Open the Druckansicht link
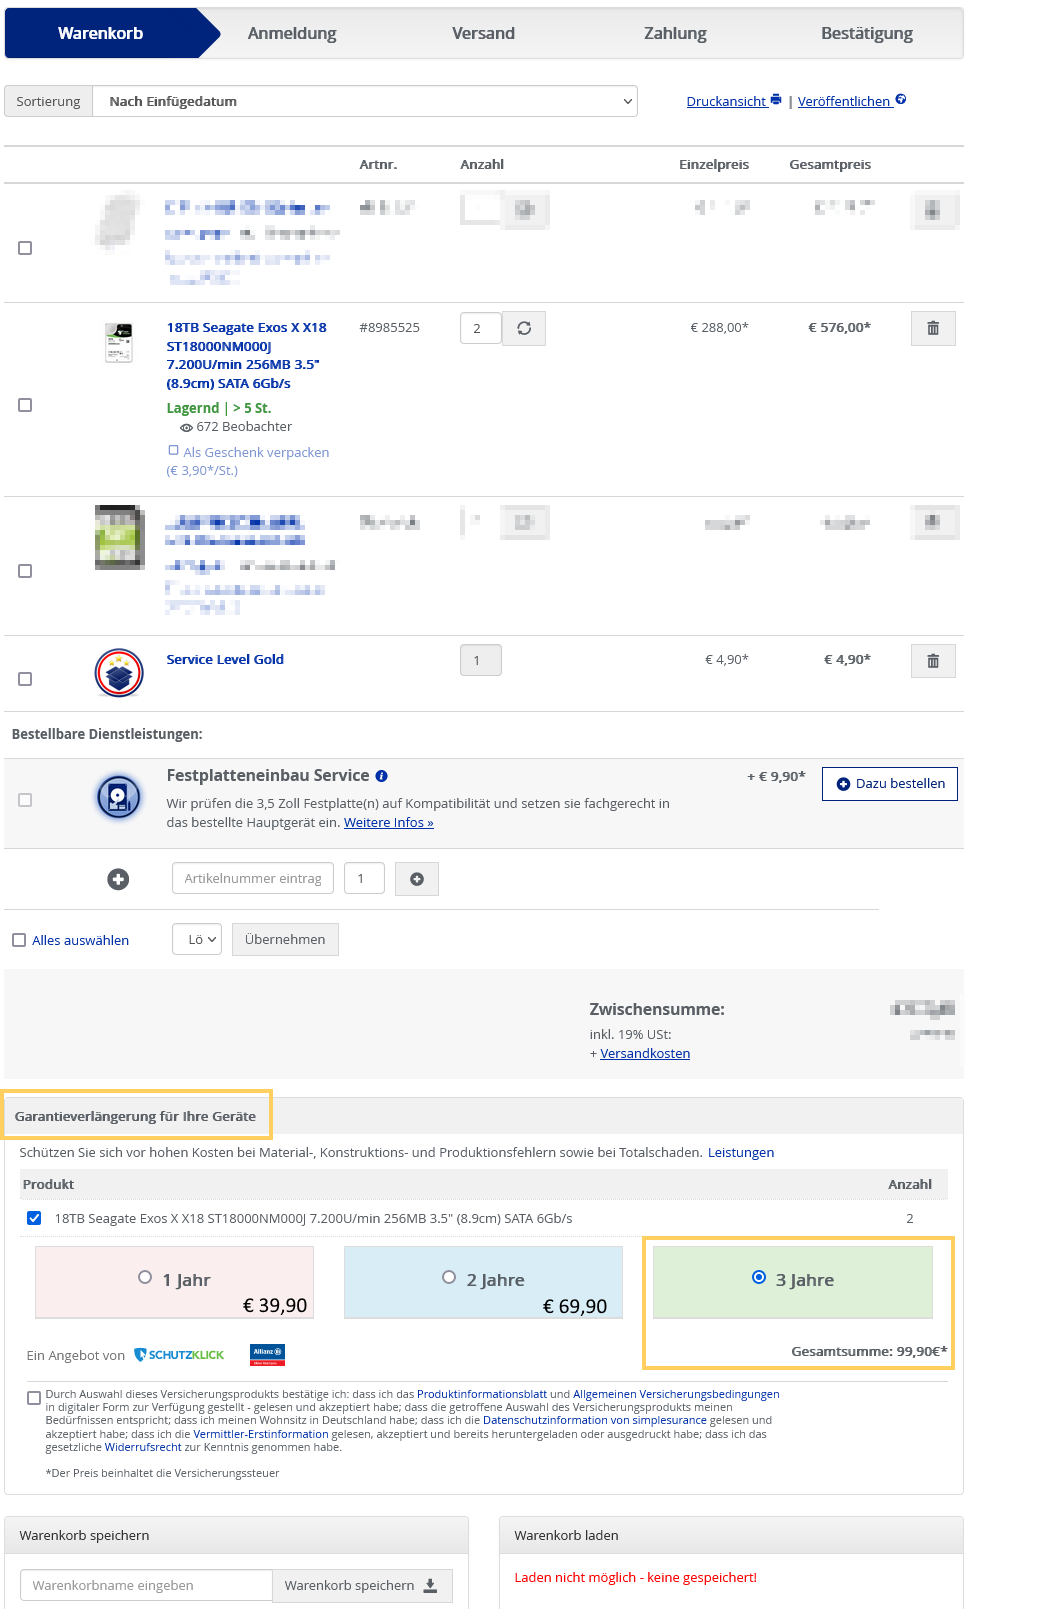This screenshot has height=1609, width=1037. pos(726,102)
